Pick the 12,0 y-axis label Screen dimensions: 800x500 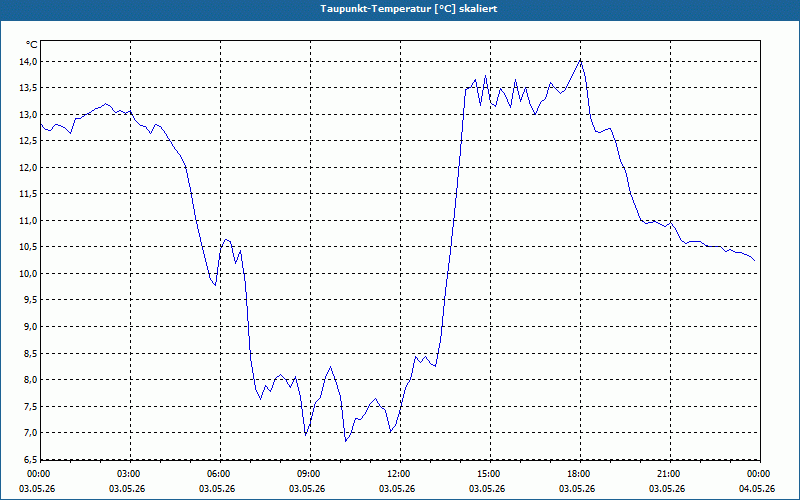[28, 167]
